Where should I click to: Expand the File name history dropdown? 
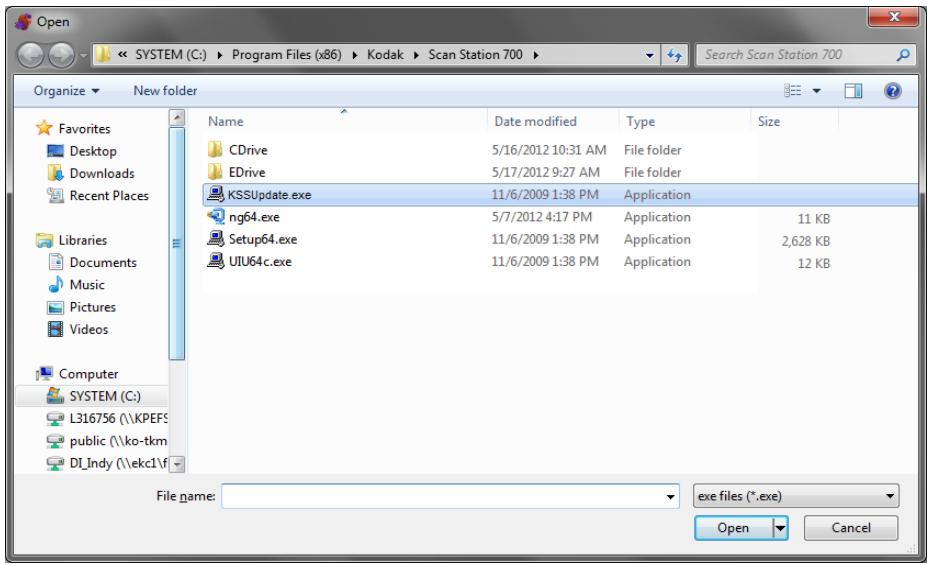670,496
